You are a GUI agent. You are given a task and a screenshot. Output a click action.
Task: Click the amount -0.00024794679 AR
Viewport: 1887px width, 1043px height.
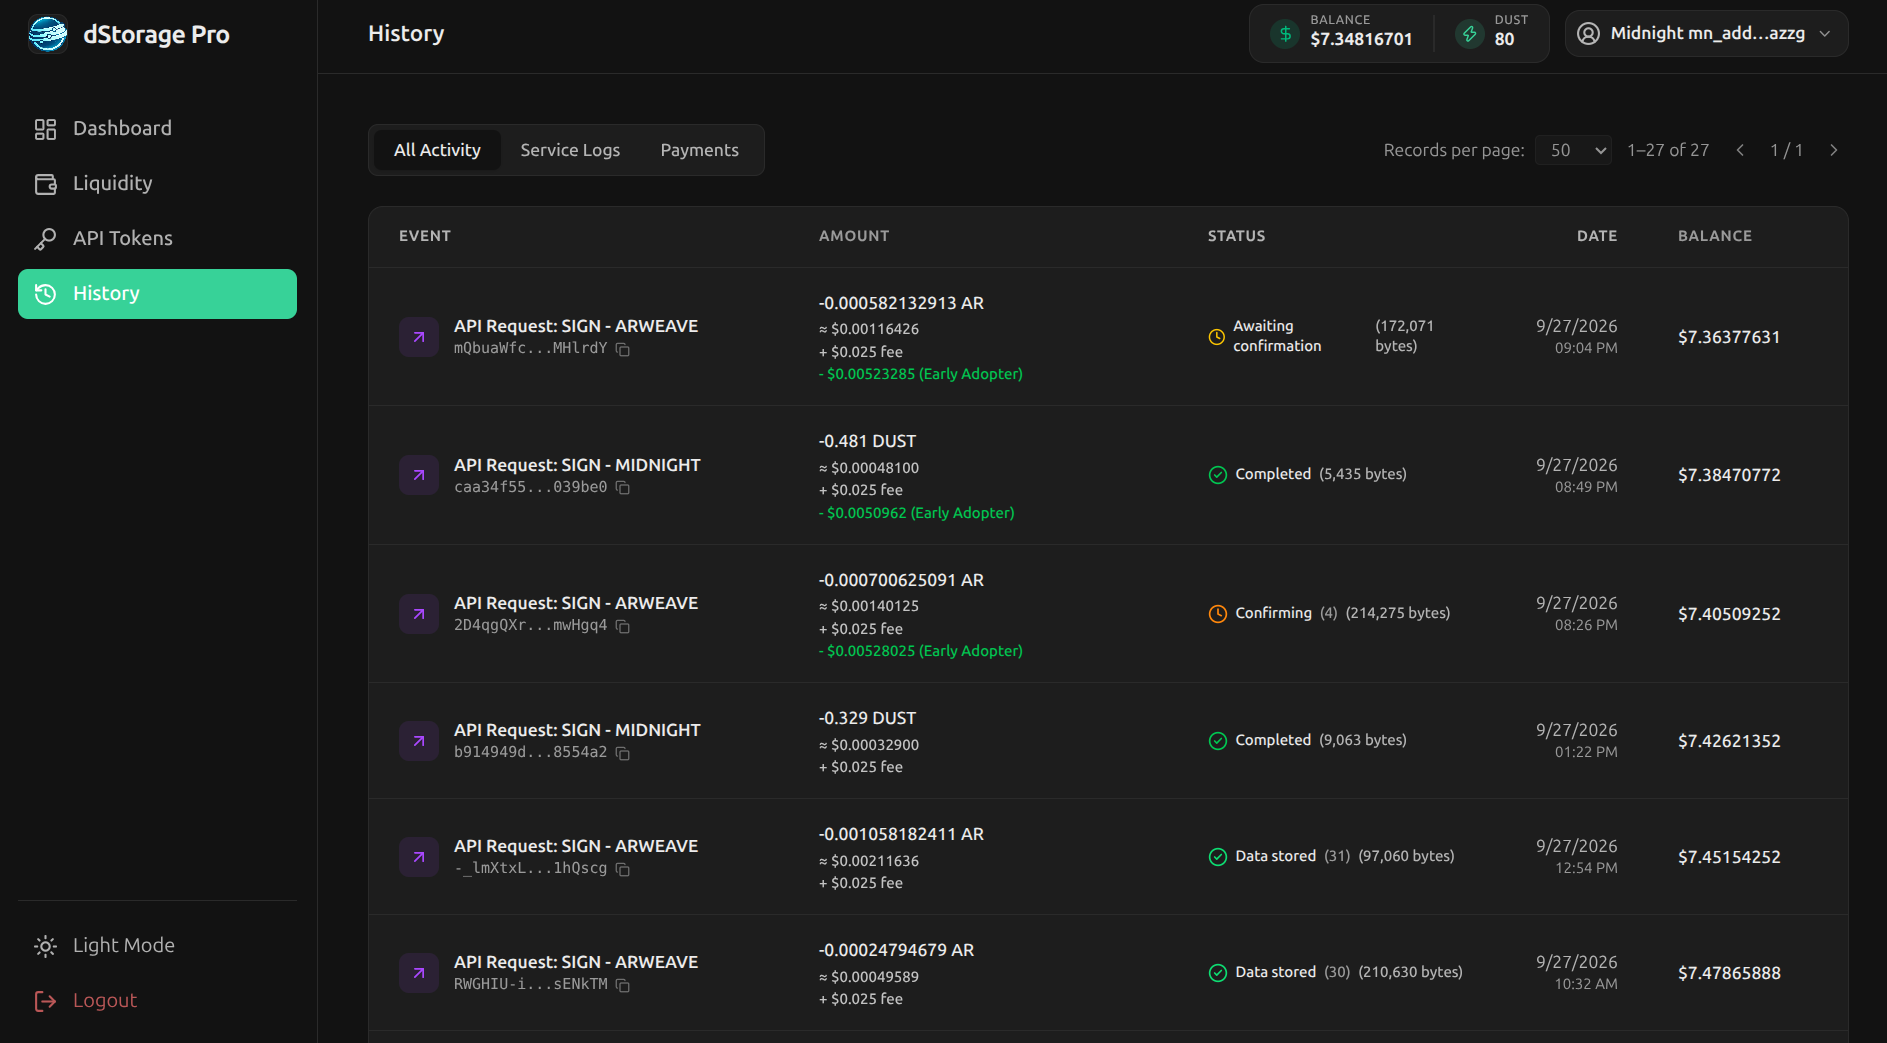pyautogui.click(x=896, y=950)
